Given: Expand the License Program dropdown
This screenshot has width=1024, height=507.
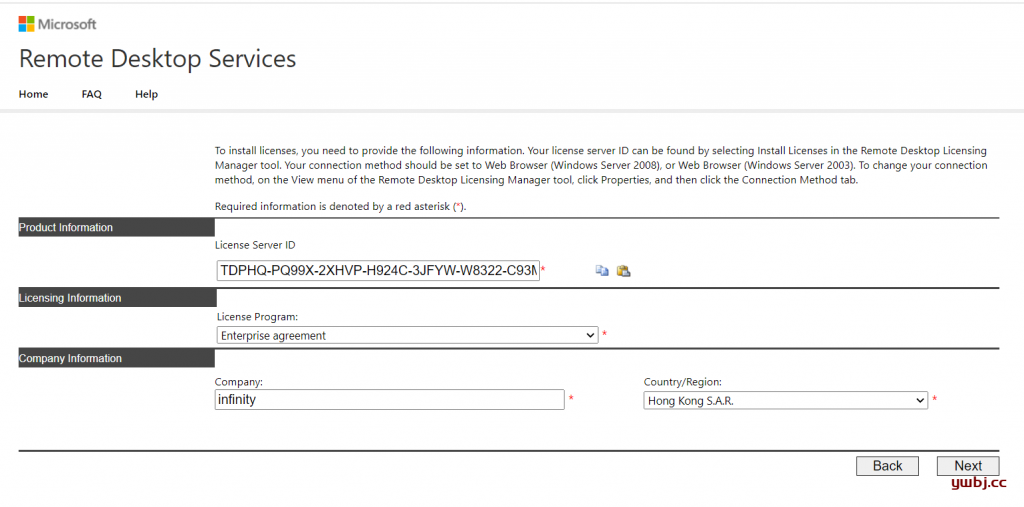Looking at the screenshot, I should [x=408, y=336].
